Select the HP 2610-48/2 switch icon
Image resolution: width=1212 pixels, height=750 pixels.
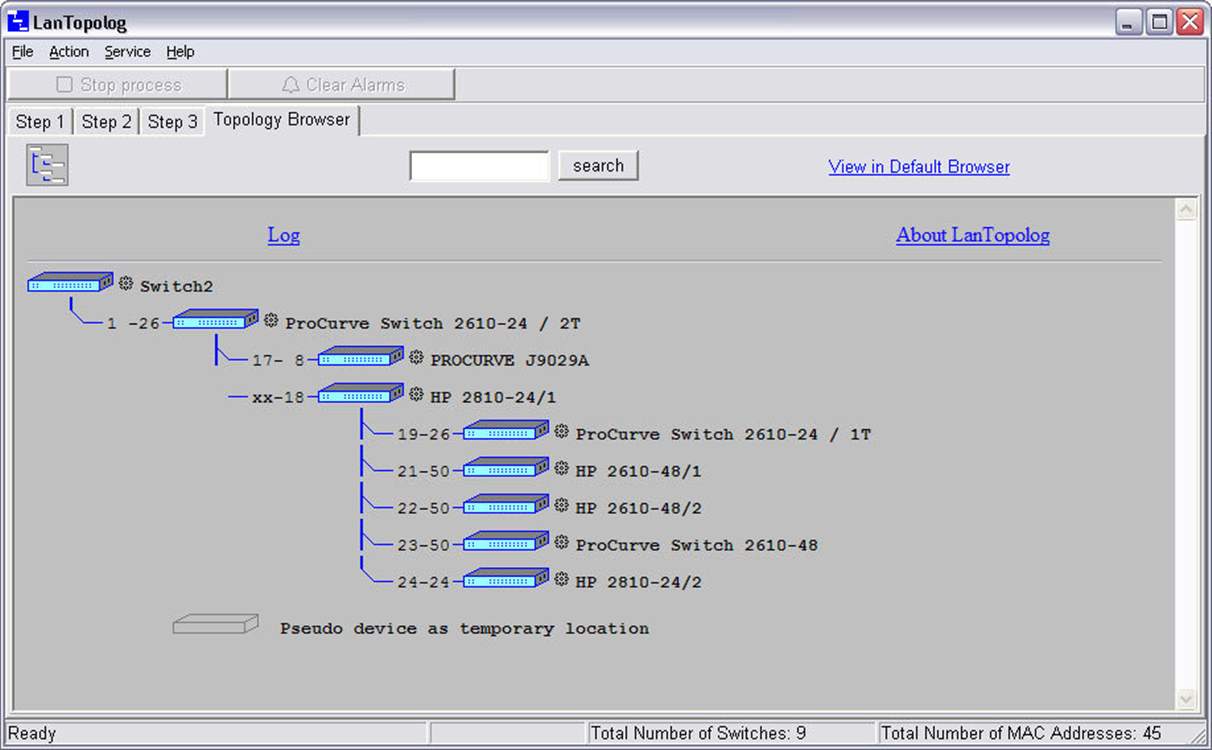pyautogui.click(x=506, y=505)
